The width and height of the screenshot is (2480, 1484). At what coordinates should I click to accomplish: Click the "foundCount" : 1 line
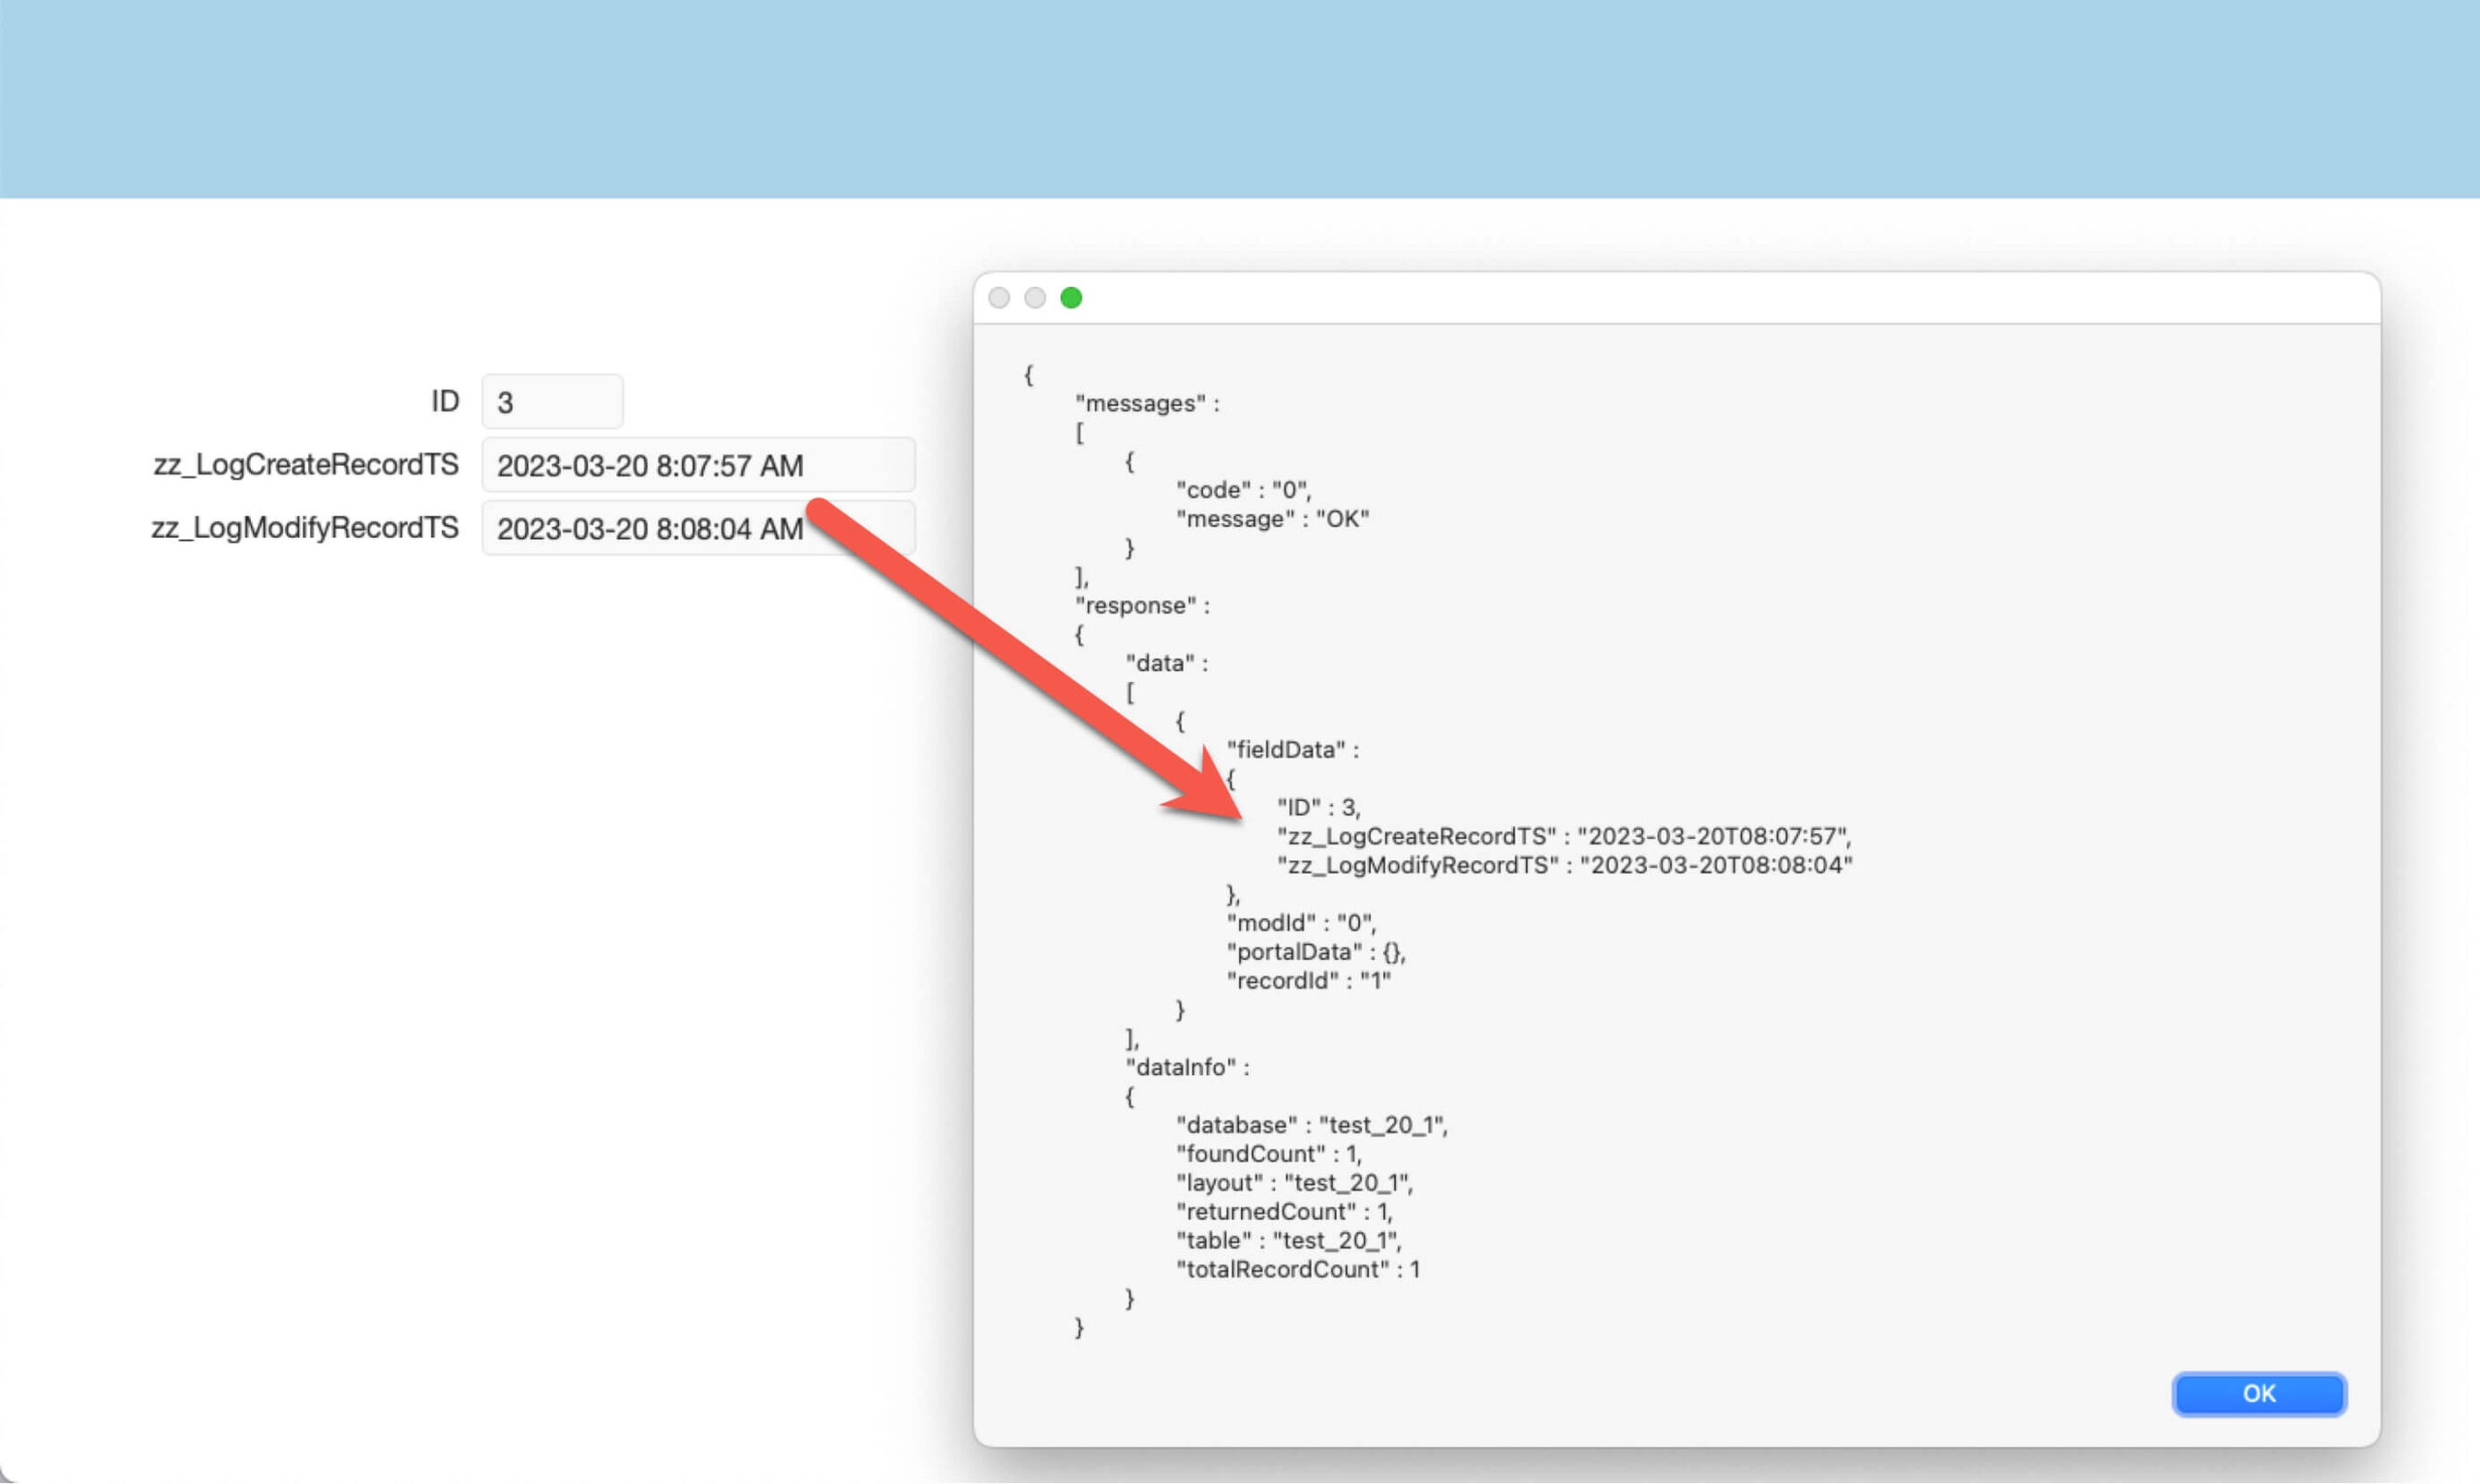click(1269, 1154)
